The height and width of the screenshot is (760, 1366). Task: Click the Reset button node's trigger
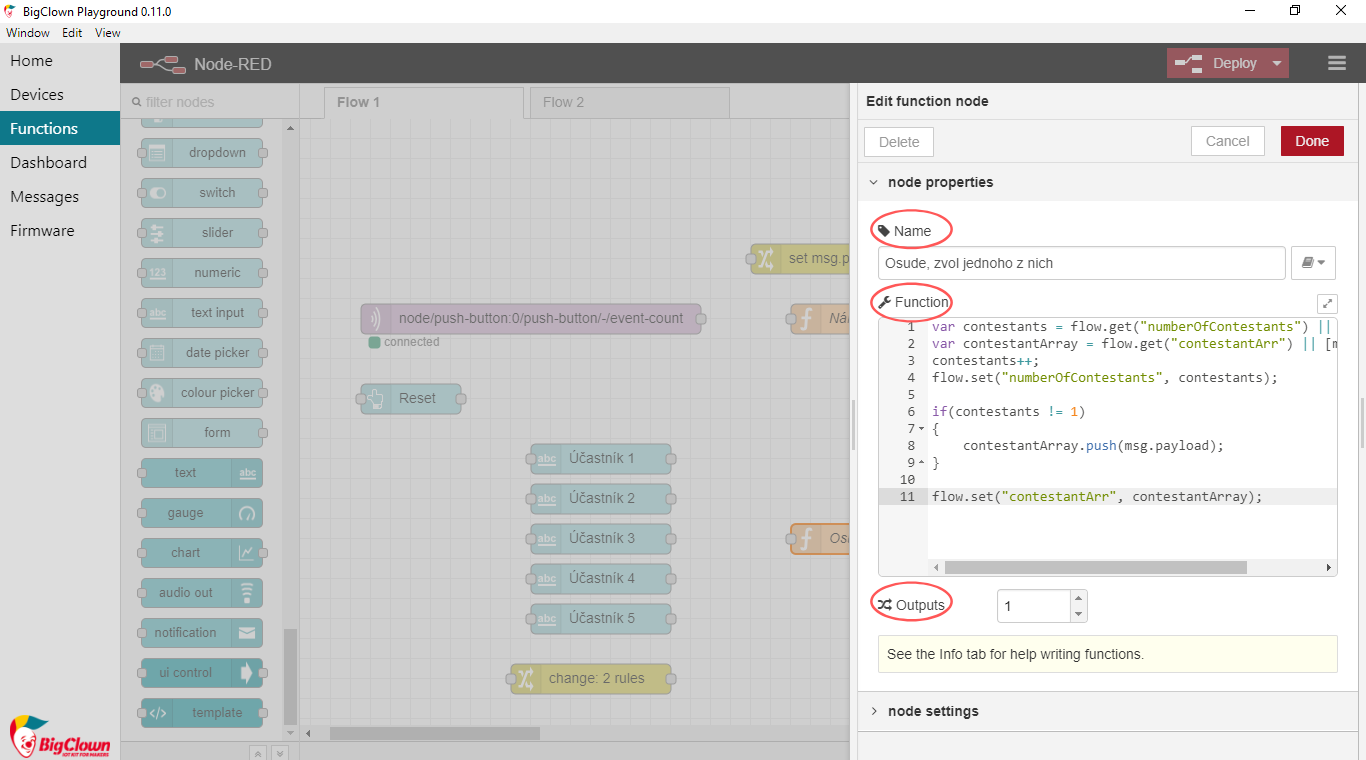(x=375, y=398)
